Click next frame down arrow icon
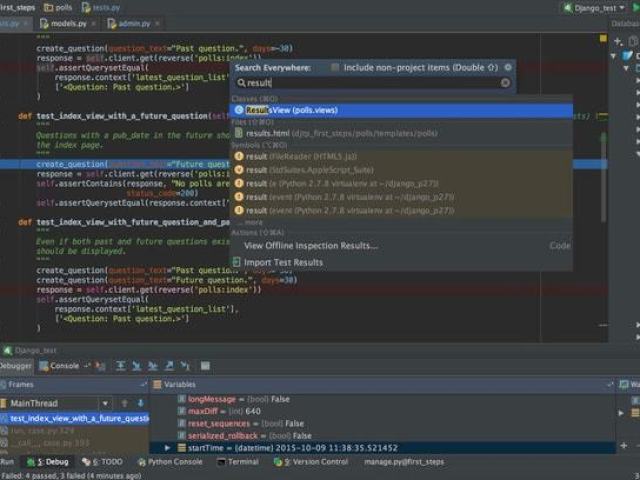This screenshot has height=480, width=640. pos(140,403)
